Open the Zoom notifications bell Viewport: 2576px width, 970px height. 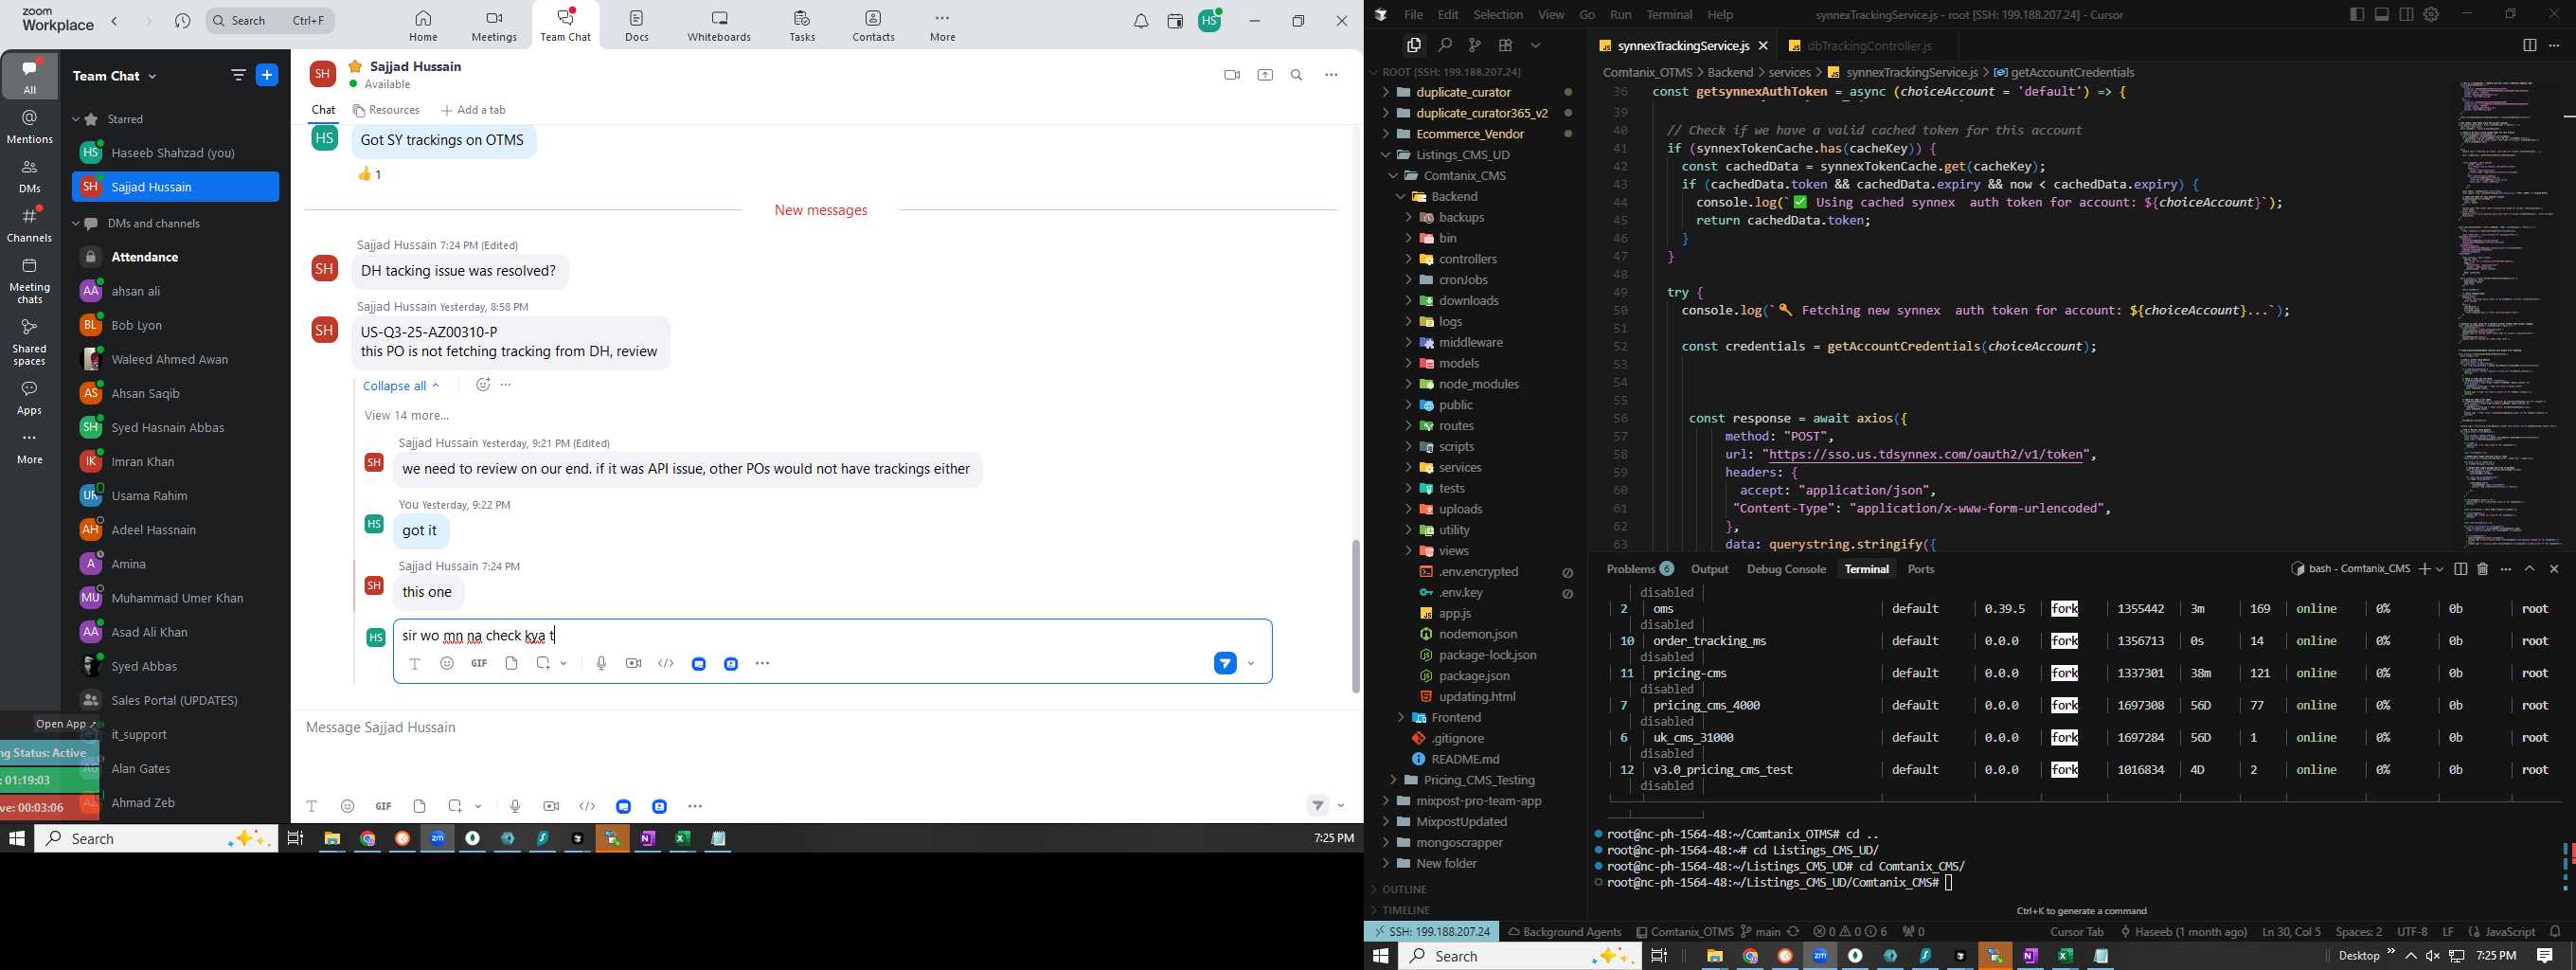pyautogui.click(x=1141, y=22)
